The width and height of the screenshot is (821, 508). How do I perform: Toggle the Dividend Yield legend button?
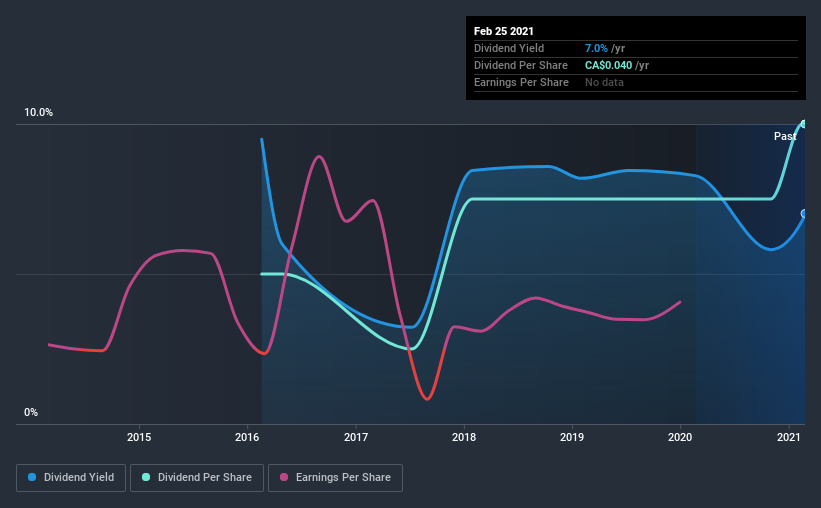[x=71, y=478]
